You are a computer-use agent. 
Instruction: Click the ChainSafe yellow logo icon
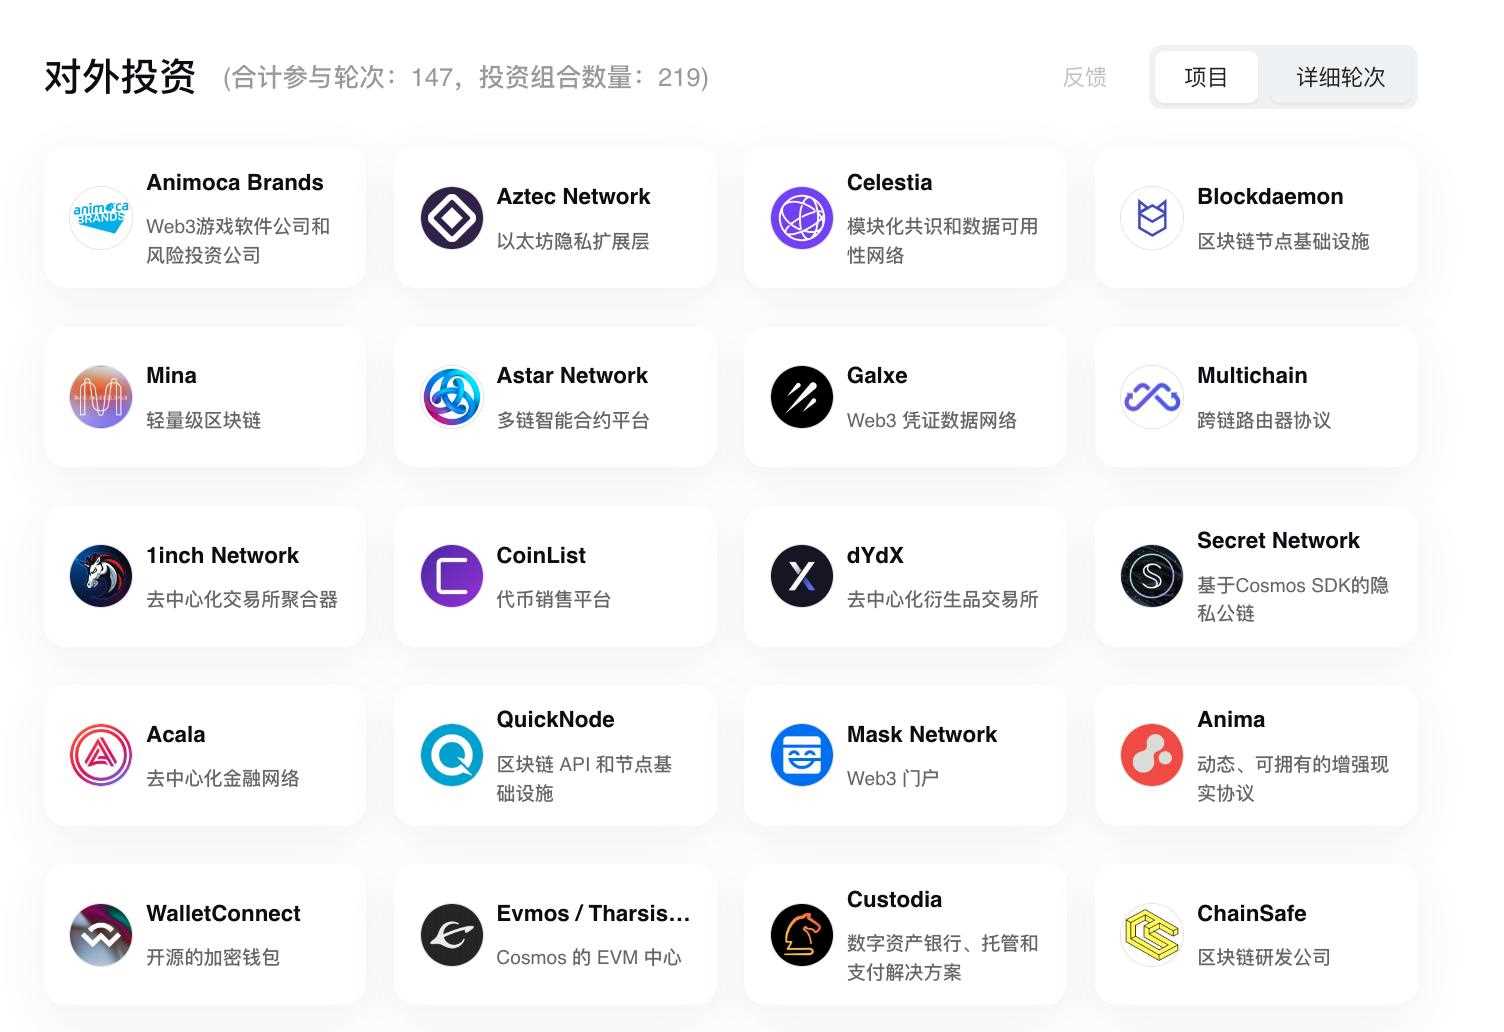(x=1152, y=935)
